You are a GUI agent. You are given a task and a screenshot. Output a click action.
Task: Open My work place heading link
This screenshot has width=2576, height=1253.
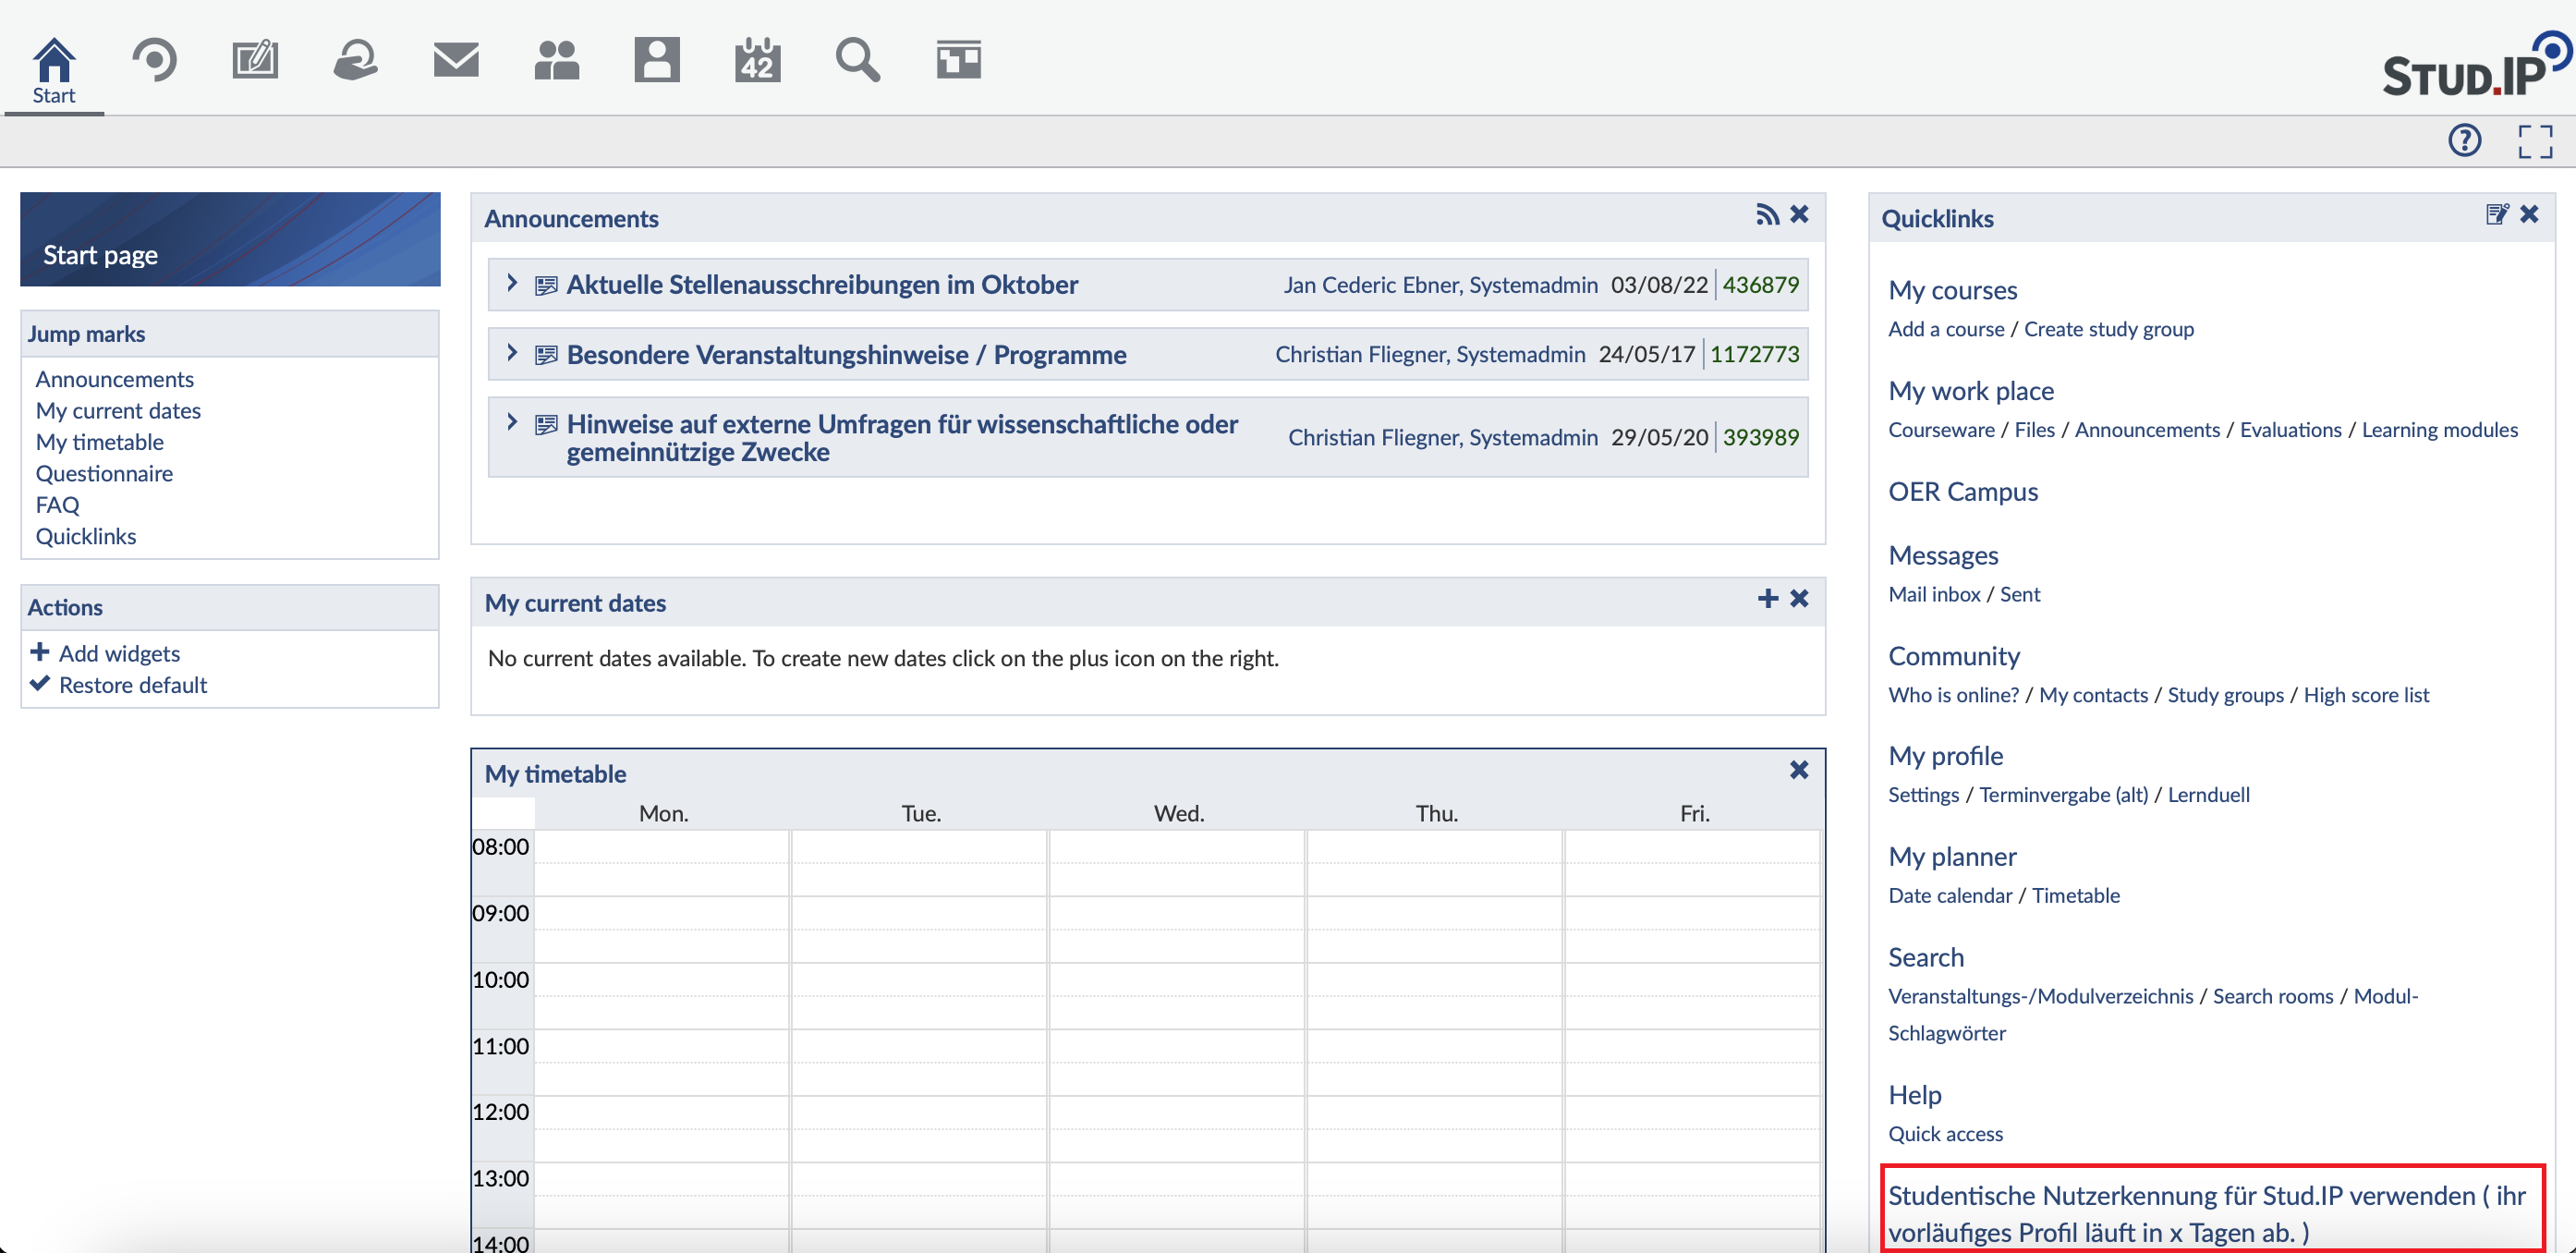coord(1971,391)
